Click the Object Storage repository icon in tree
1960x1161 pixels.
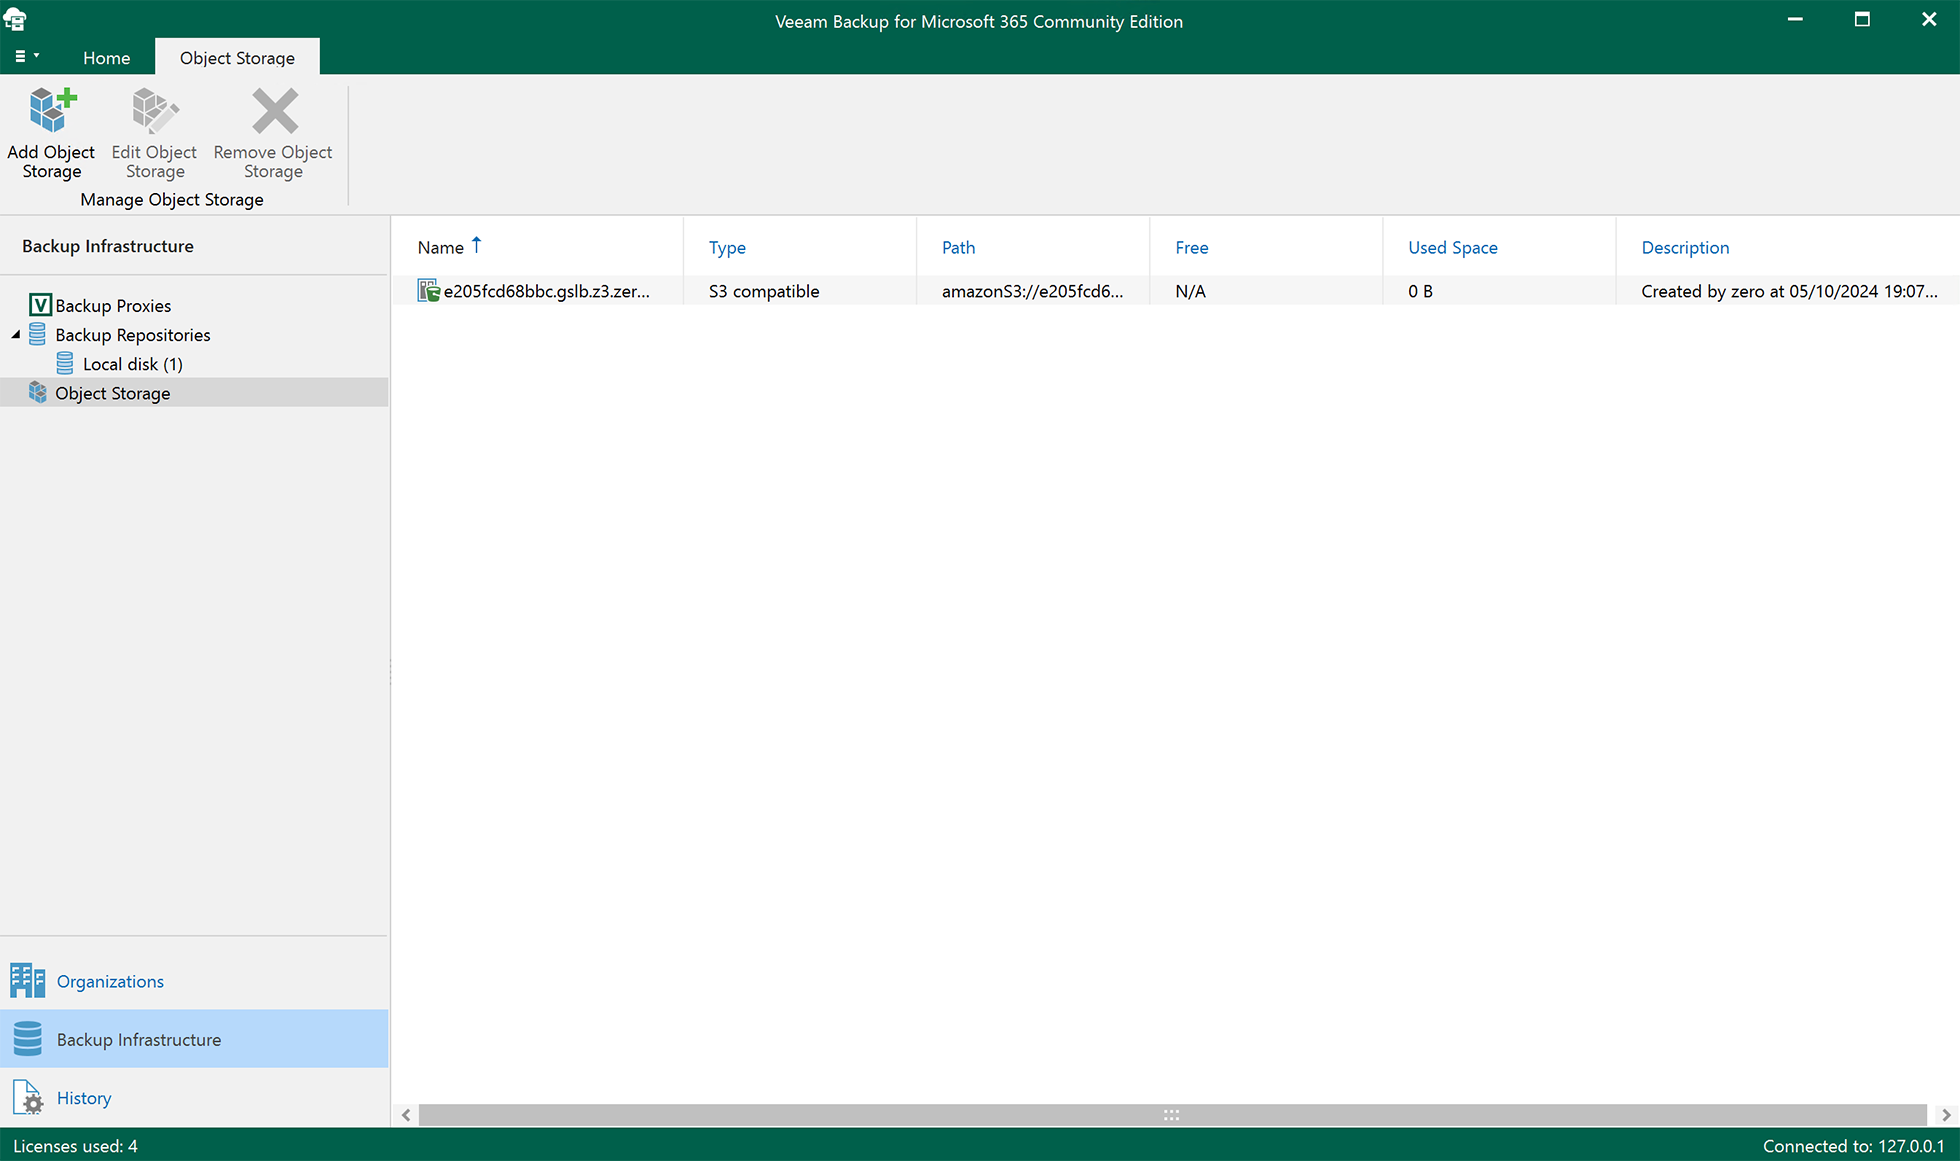37,392
